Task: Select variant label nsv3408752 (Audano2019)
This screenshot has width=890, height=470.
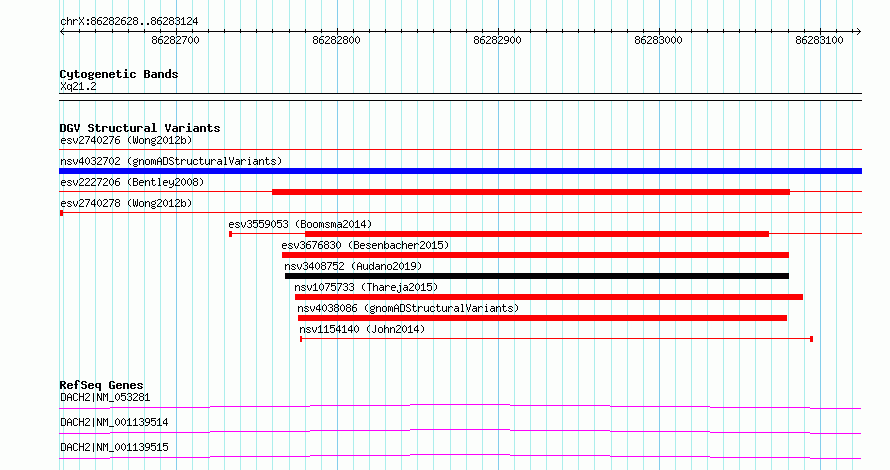Action: tap(353, 266)
